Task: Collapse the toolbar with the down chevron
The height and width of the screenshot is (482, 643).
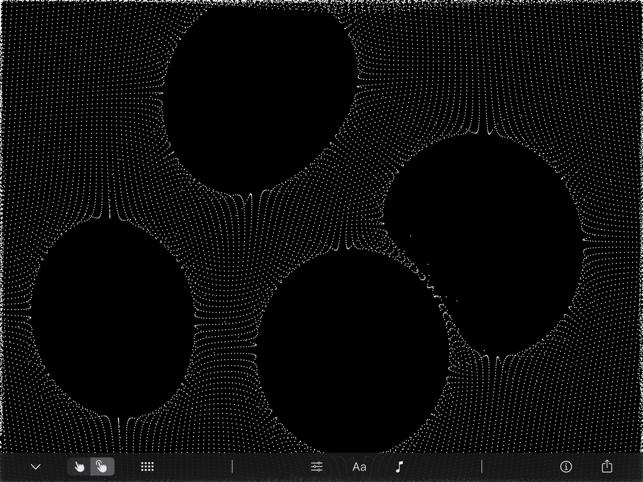Action: point(36,467)
